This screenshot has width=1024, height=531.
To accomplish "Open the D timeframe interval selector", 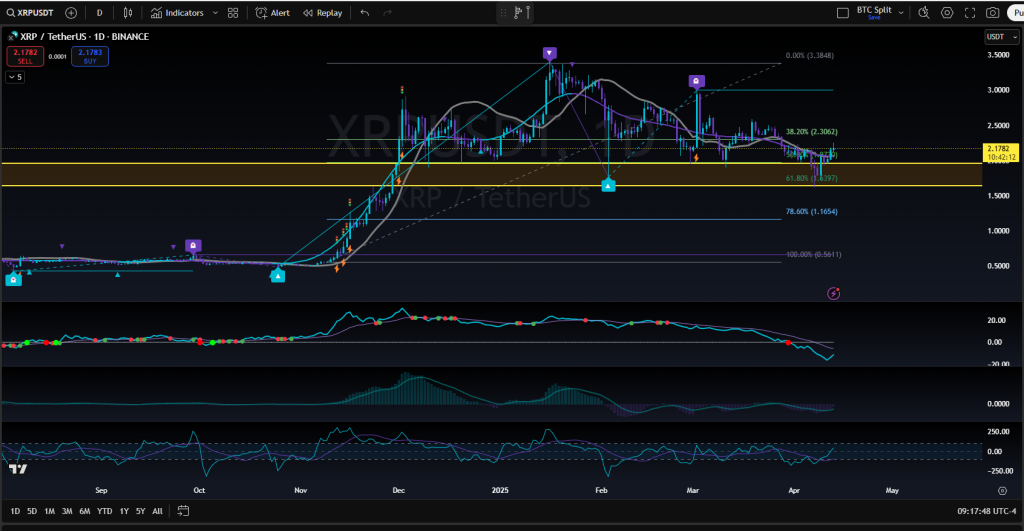I will [99, 12].
